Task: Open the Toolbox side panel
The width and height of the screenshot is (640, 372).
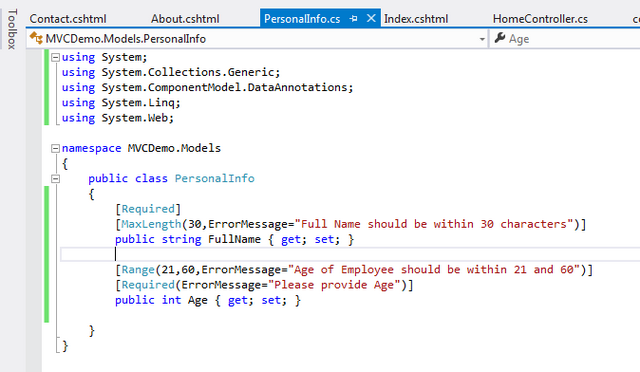Action: (x=12, y=29)
